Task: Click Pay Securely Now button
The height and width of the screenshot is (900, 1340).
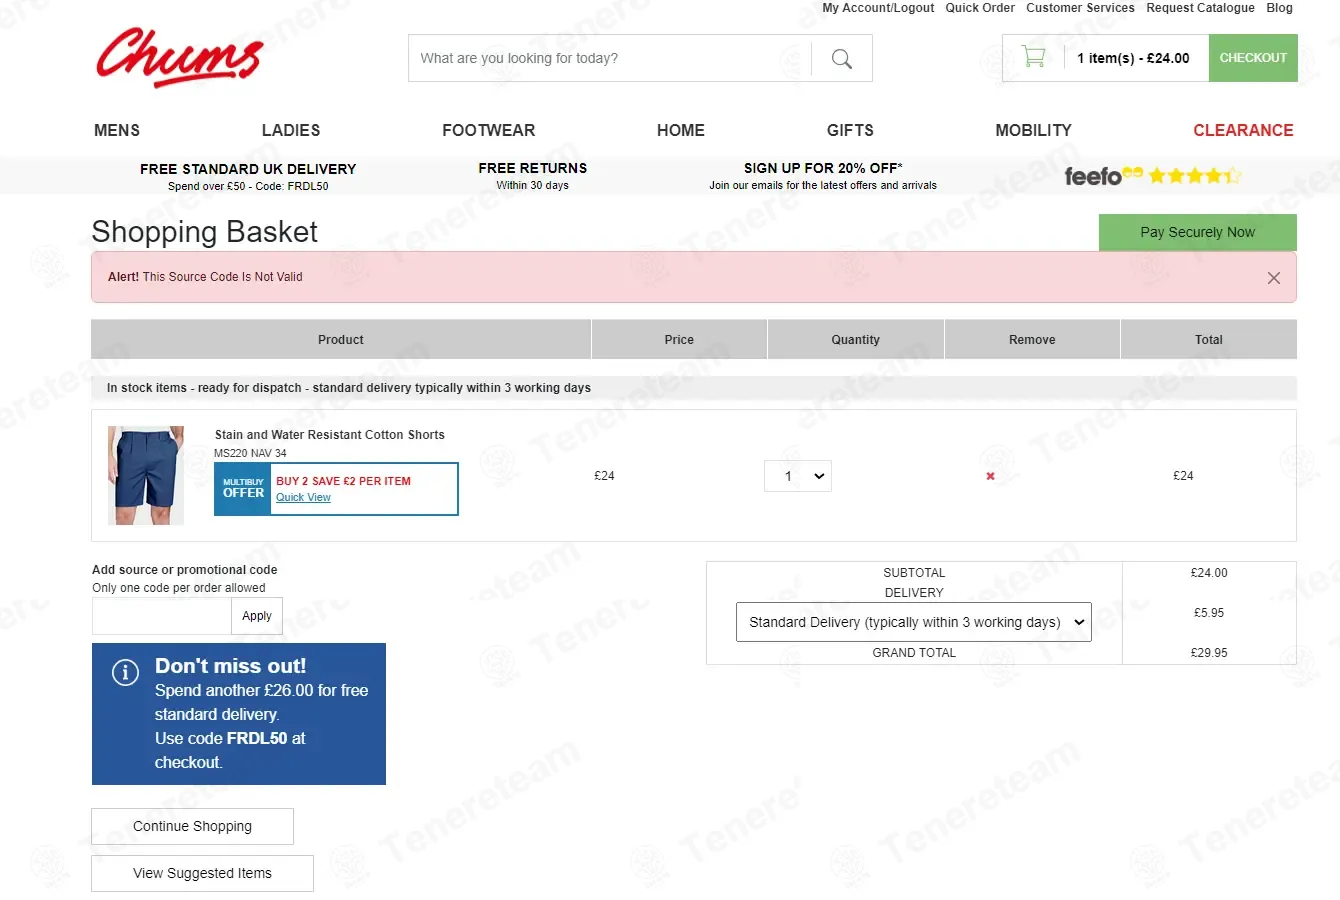Action: 1197,232
